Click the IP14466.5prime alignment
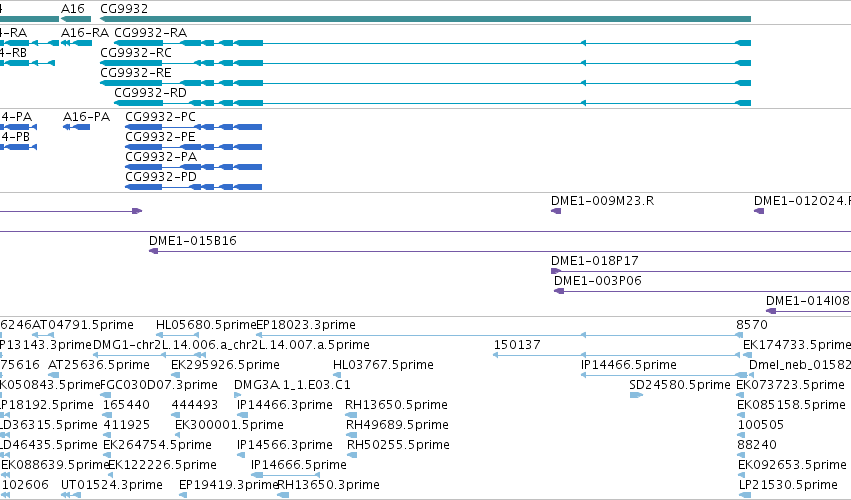Viewport: 851px width, 500px height. 664,375
